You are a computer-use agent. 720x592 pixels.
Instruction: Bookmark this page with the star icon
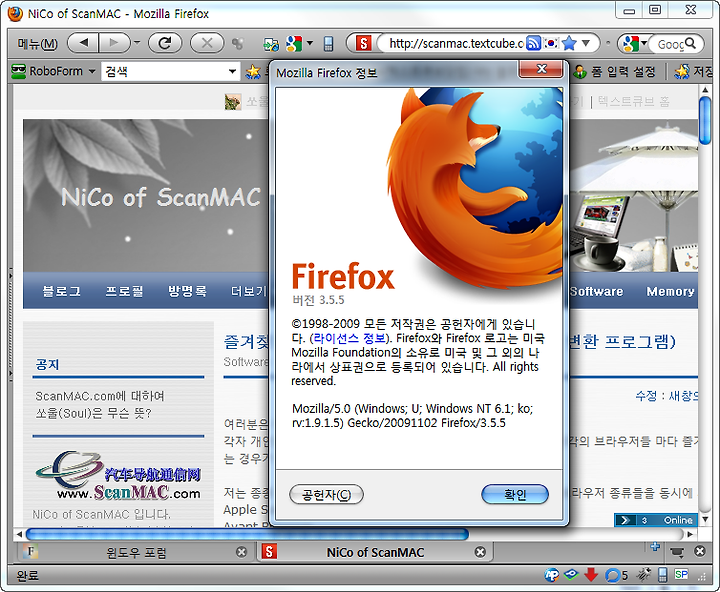(569, 43)
